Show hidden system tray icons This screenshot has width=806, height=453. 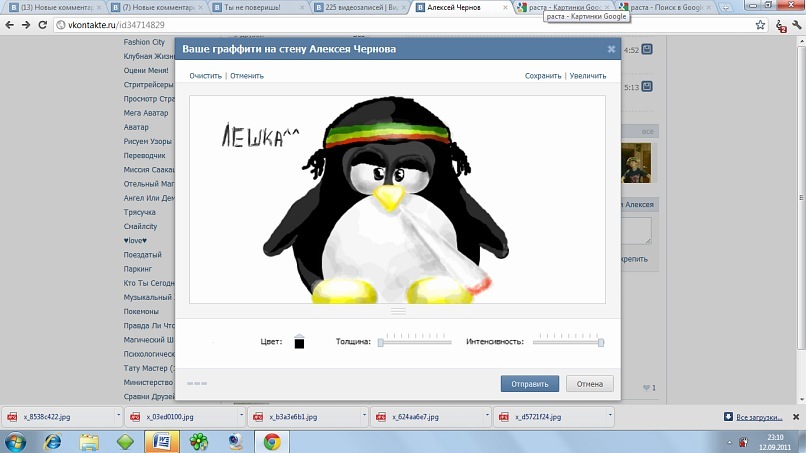[729, 442]
